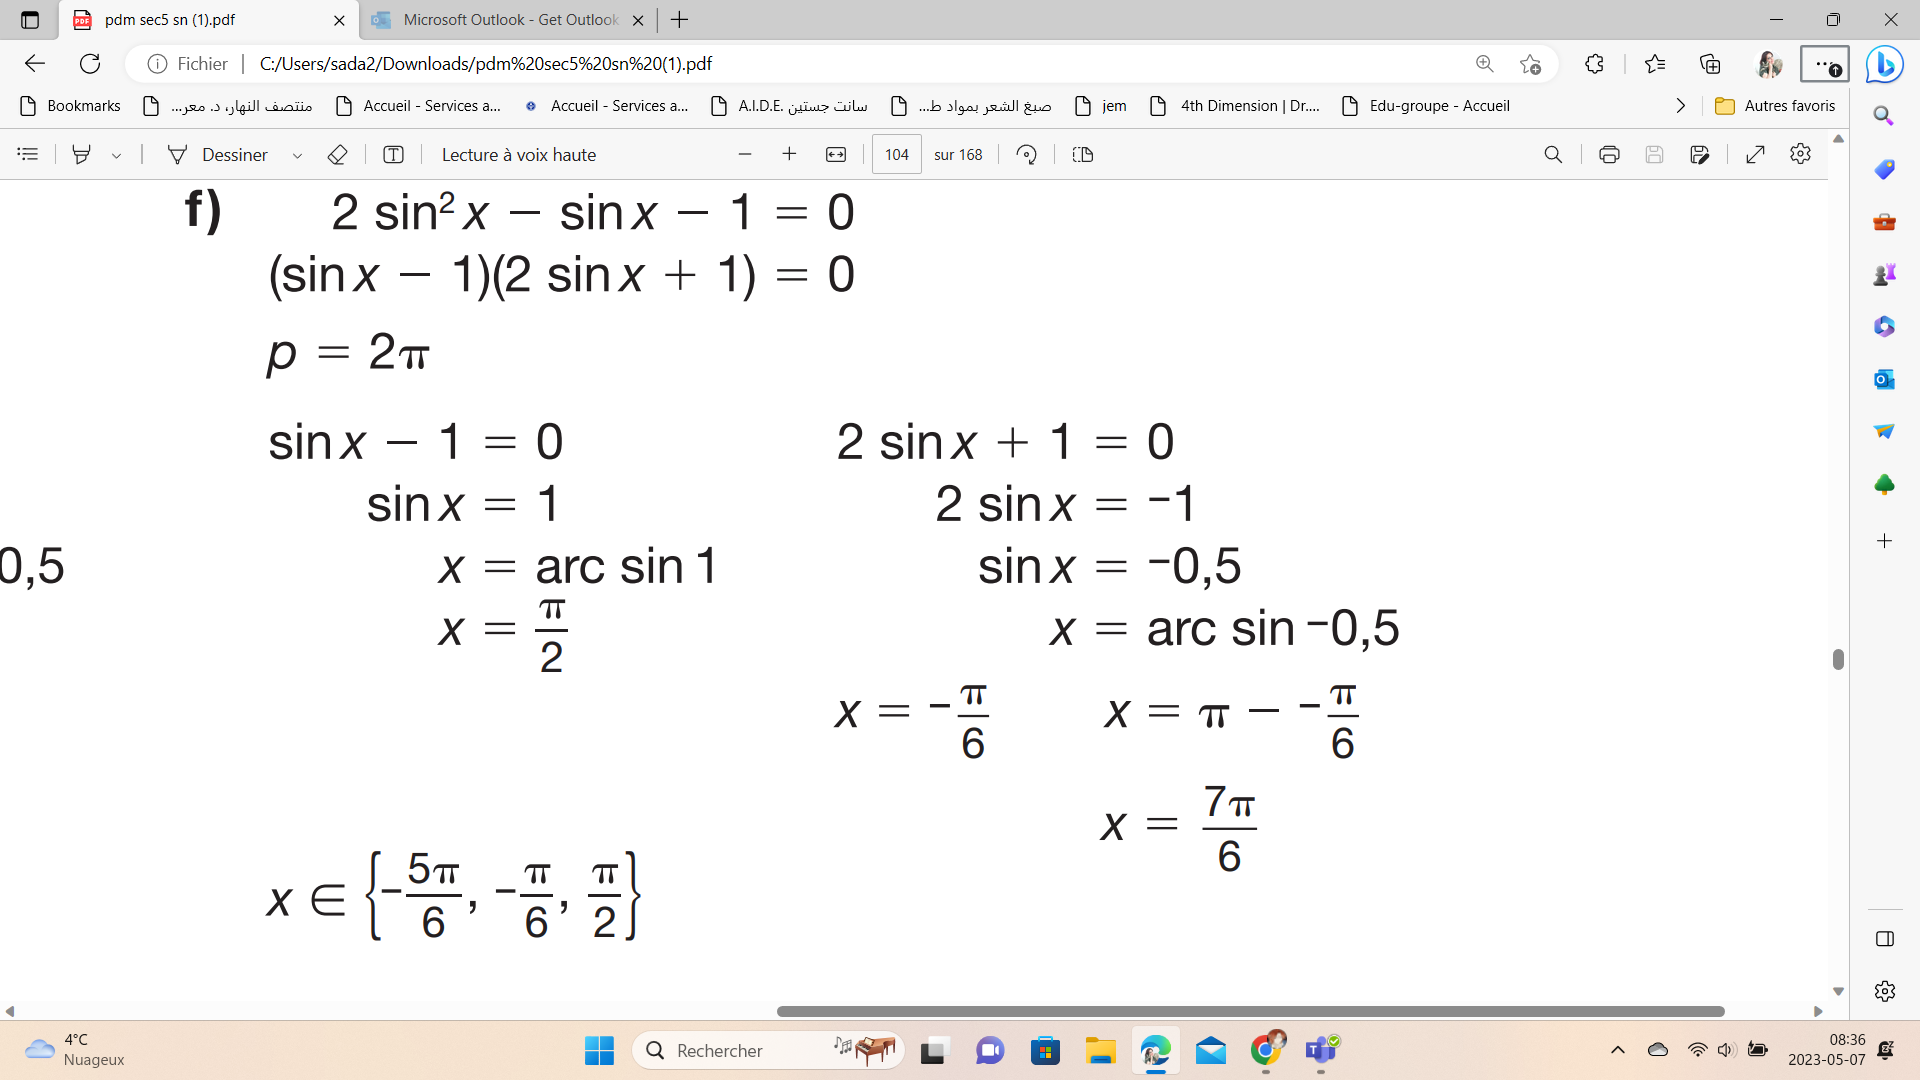This screenshot has width=1920, height=1080.
Task: Zoom out the PDF page
Action: (744, 154)
